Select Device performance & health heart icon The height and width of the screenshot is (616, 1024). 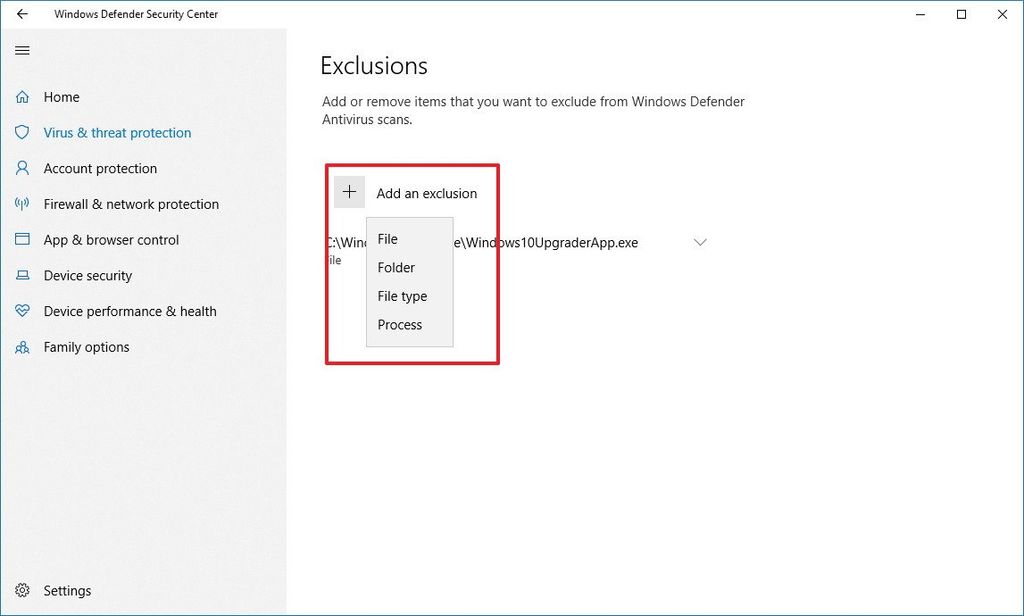point(22,311)
